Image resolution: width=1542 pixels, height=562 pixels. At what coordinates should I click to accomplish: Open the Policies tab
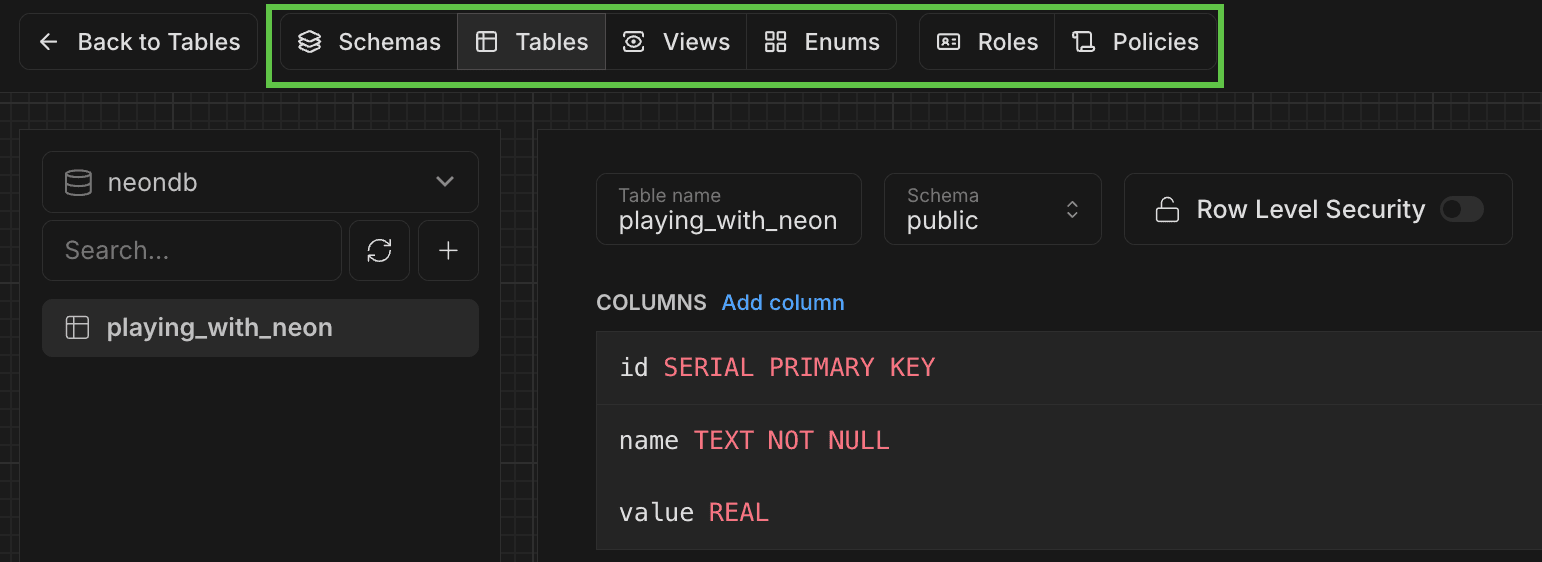(x=1136, y=42)
